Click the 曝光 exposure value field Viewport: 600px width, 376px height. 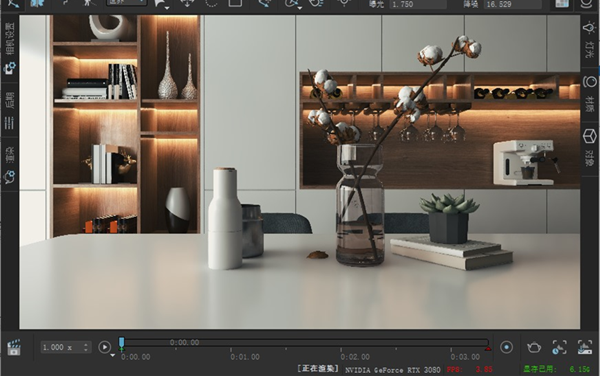pyautogui.click(x=417, y=5)
